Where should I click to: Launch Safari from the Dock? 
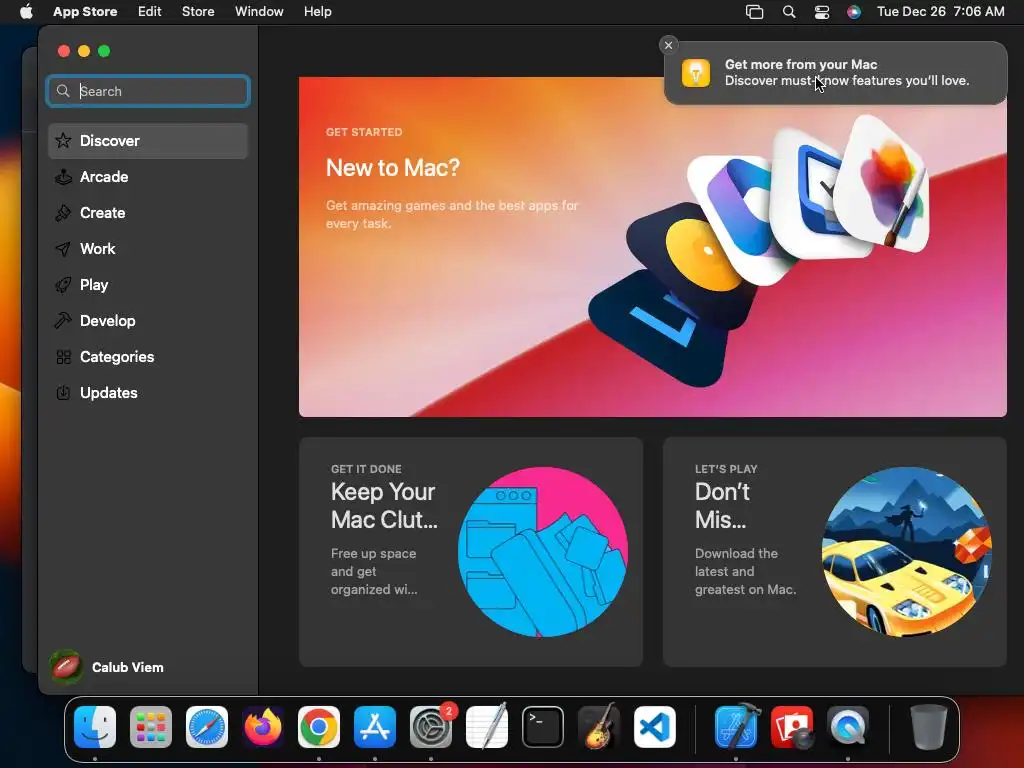(x=207, y=727)
